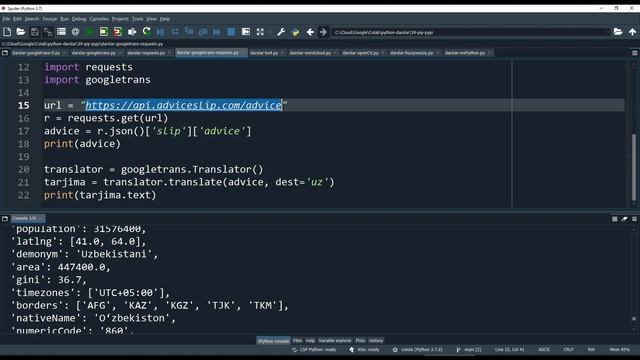
Task: Re-run the last script icon
Action: click(x=147, y=32)
